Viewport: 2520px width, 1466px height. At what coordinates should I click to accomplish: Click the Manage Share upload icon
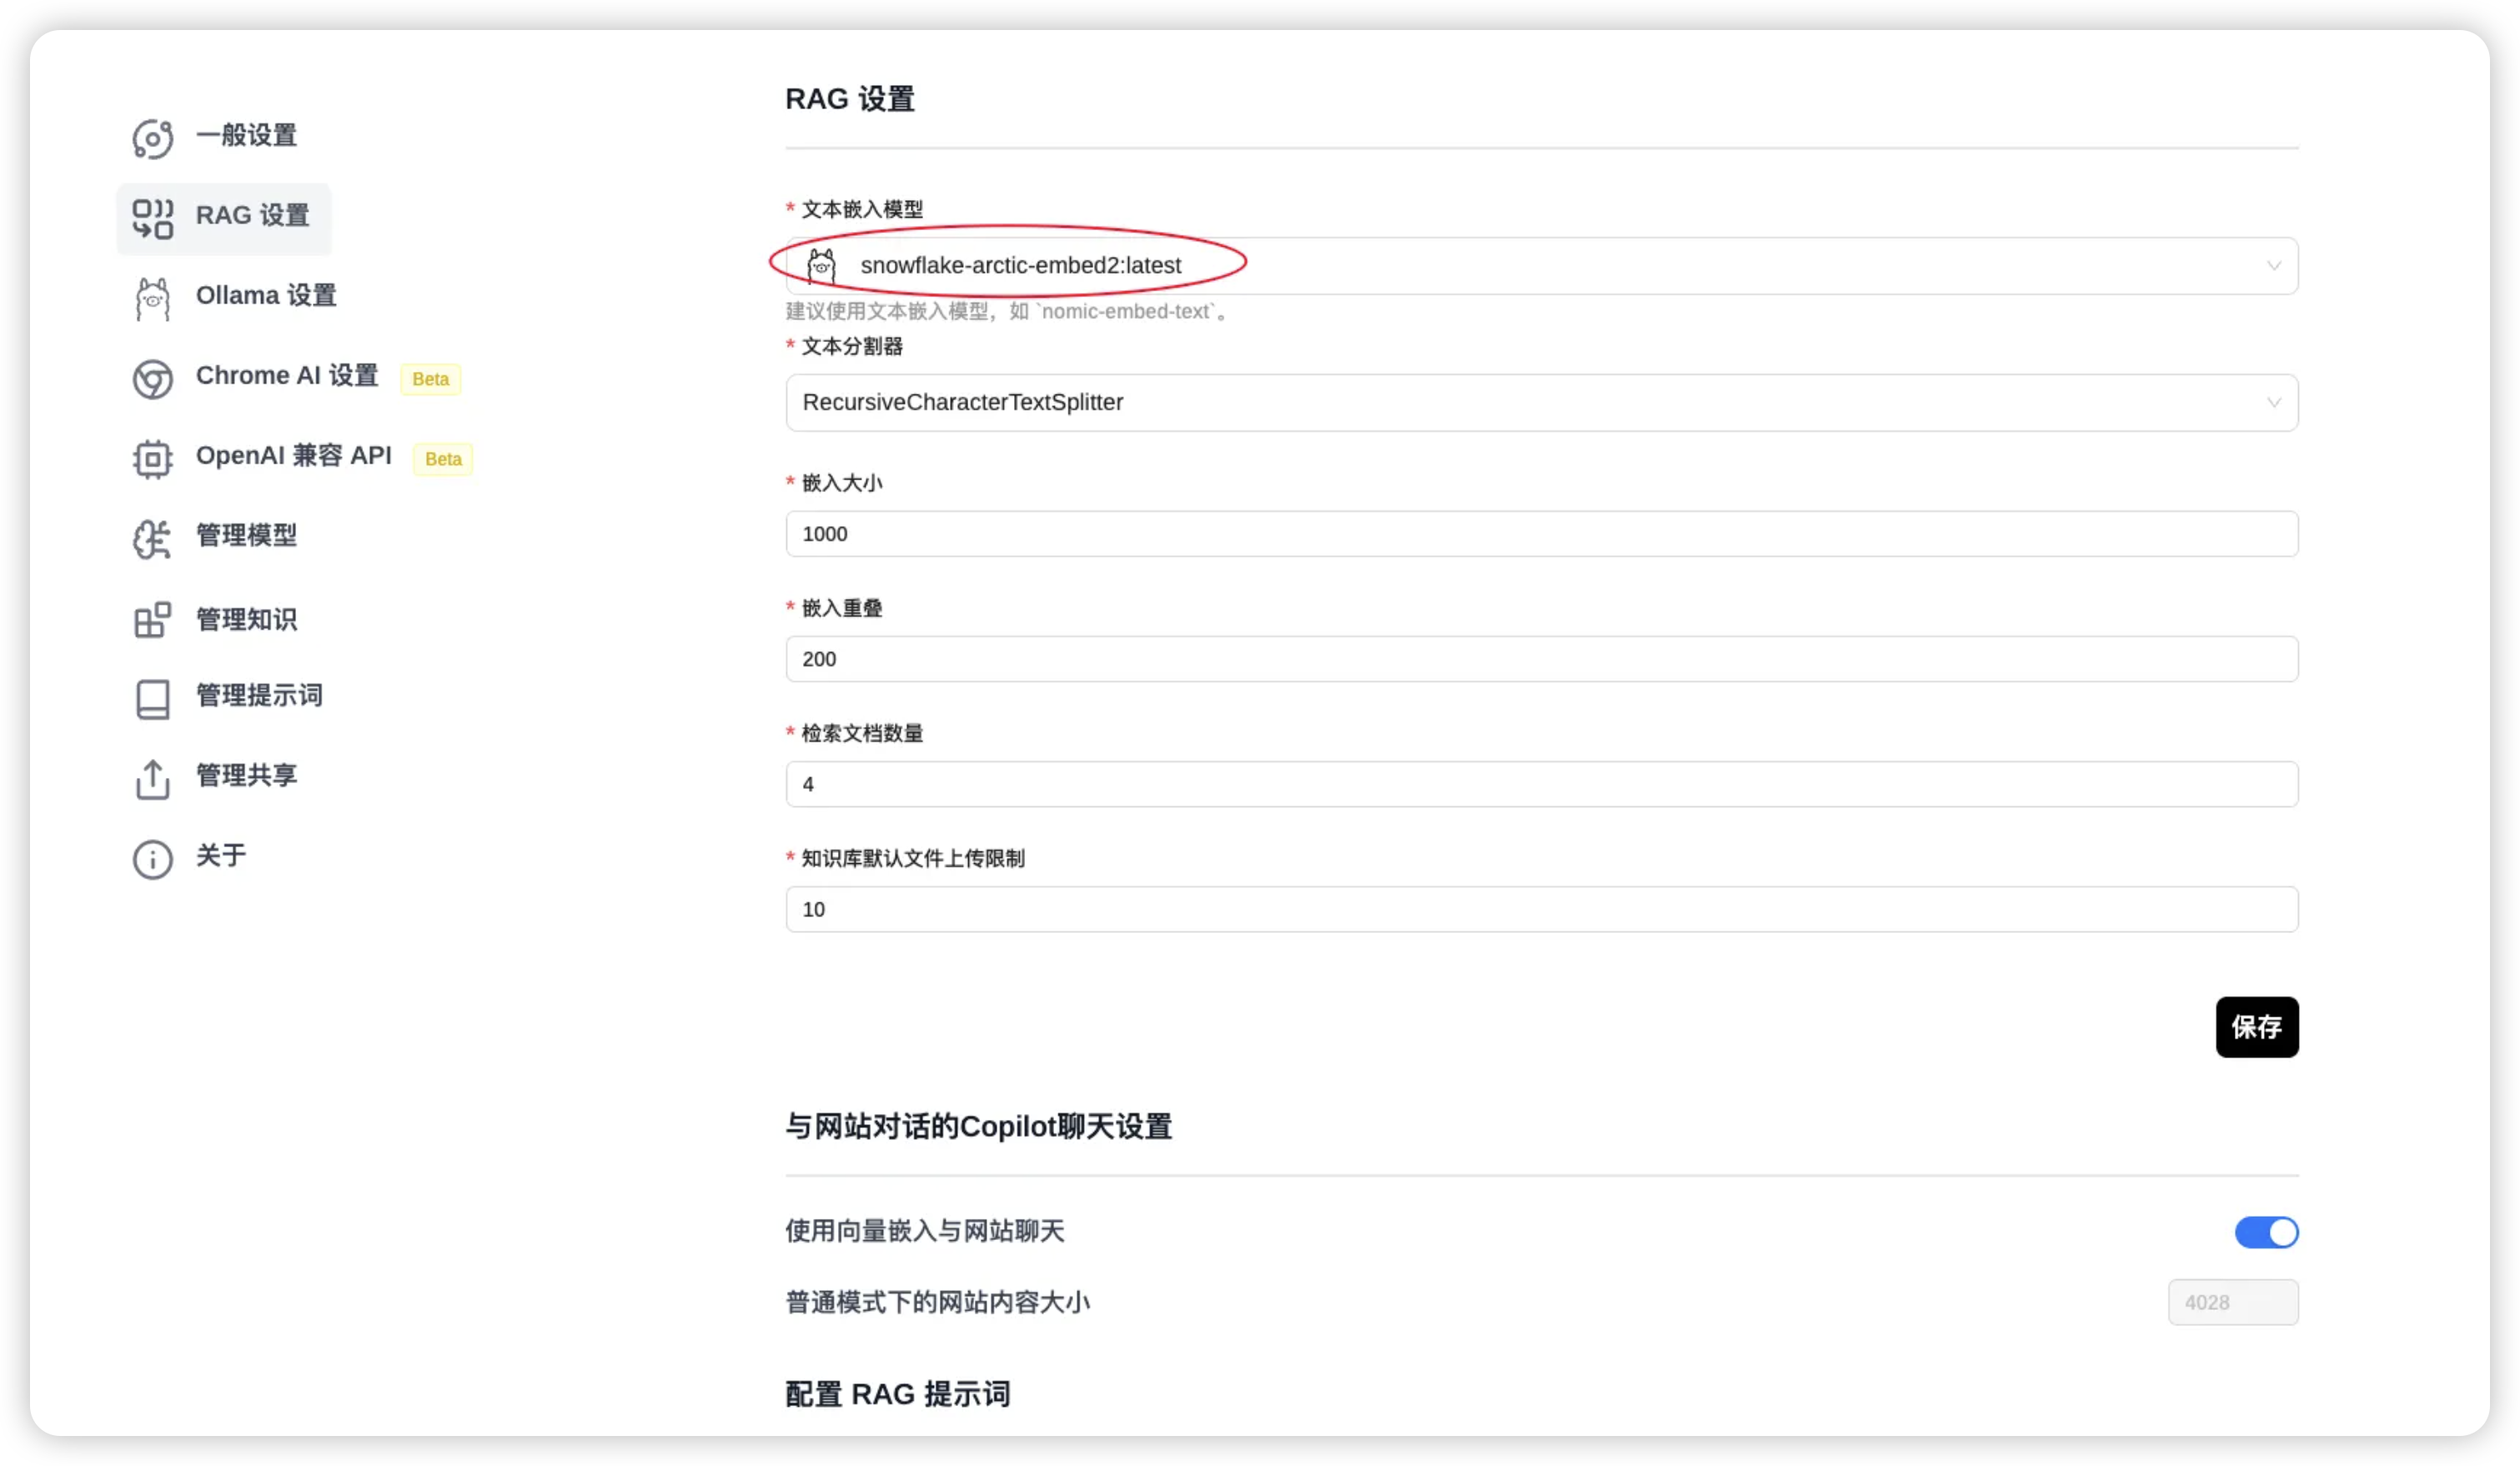[152, 779]
